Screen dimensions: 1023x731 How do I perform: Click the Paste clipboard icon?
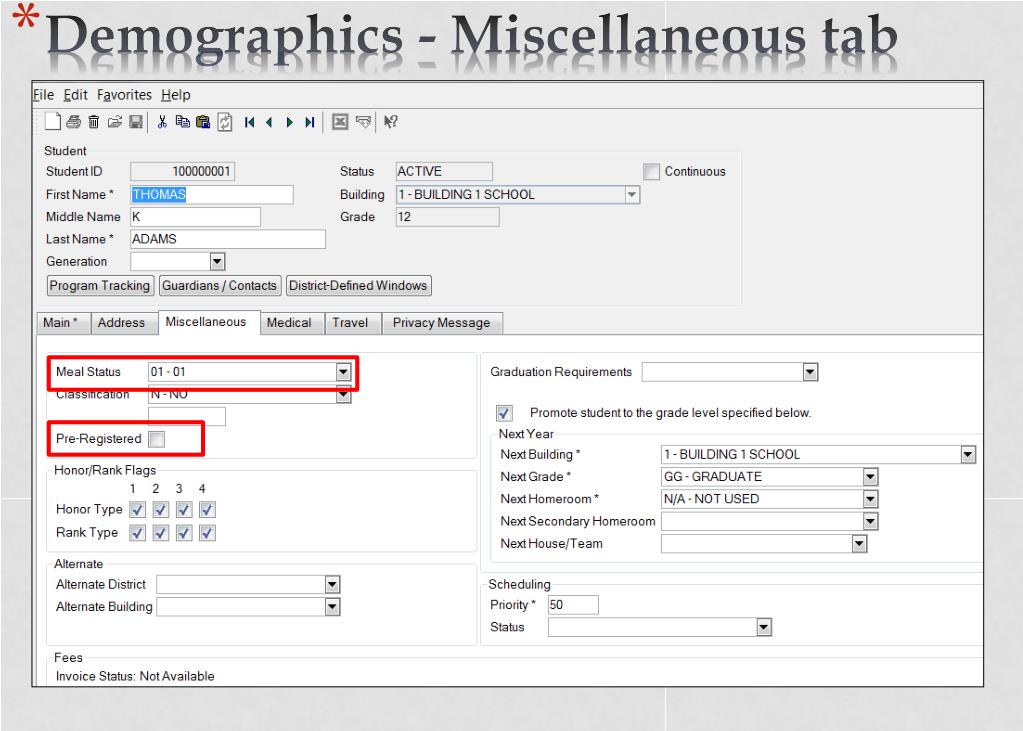point(203,121)
